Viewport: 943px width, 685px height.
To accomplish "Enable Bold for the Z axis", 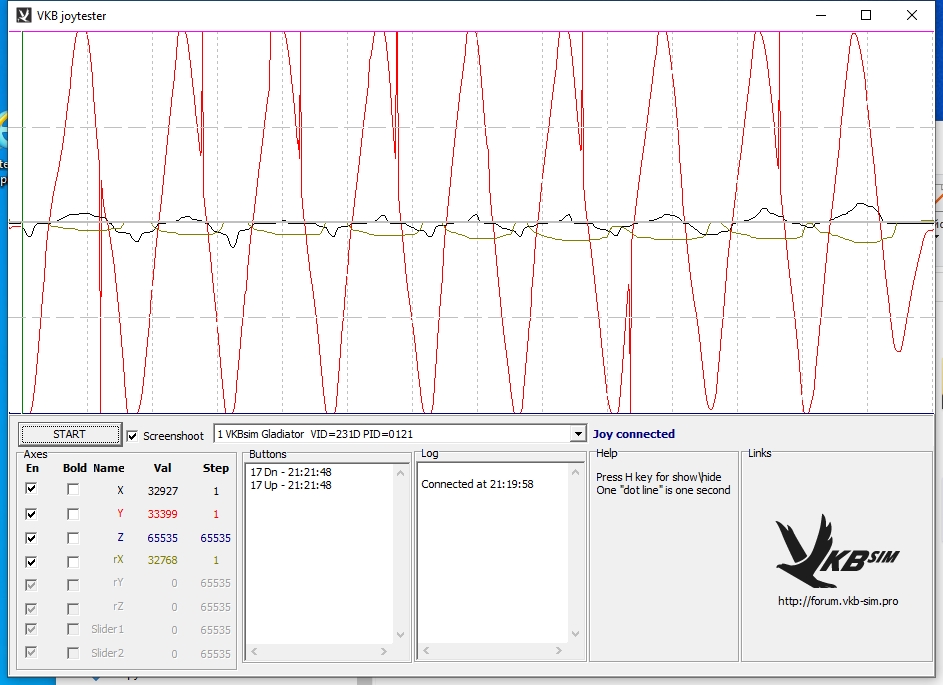I will pos(73,538).
